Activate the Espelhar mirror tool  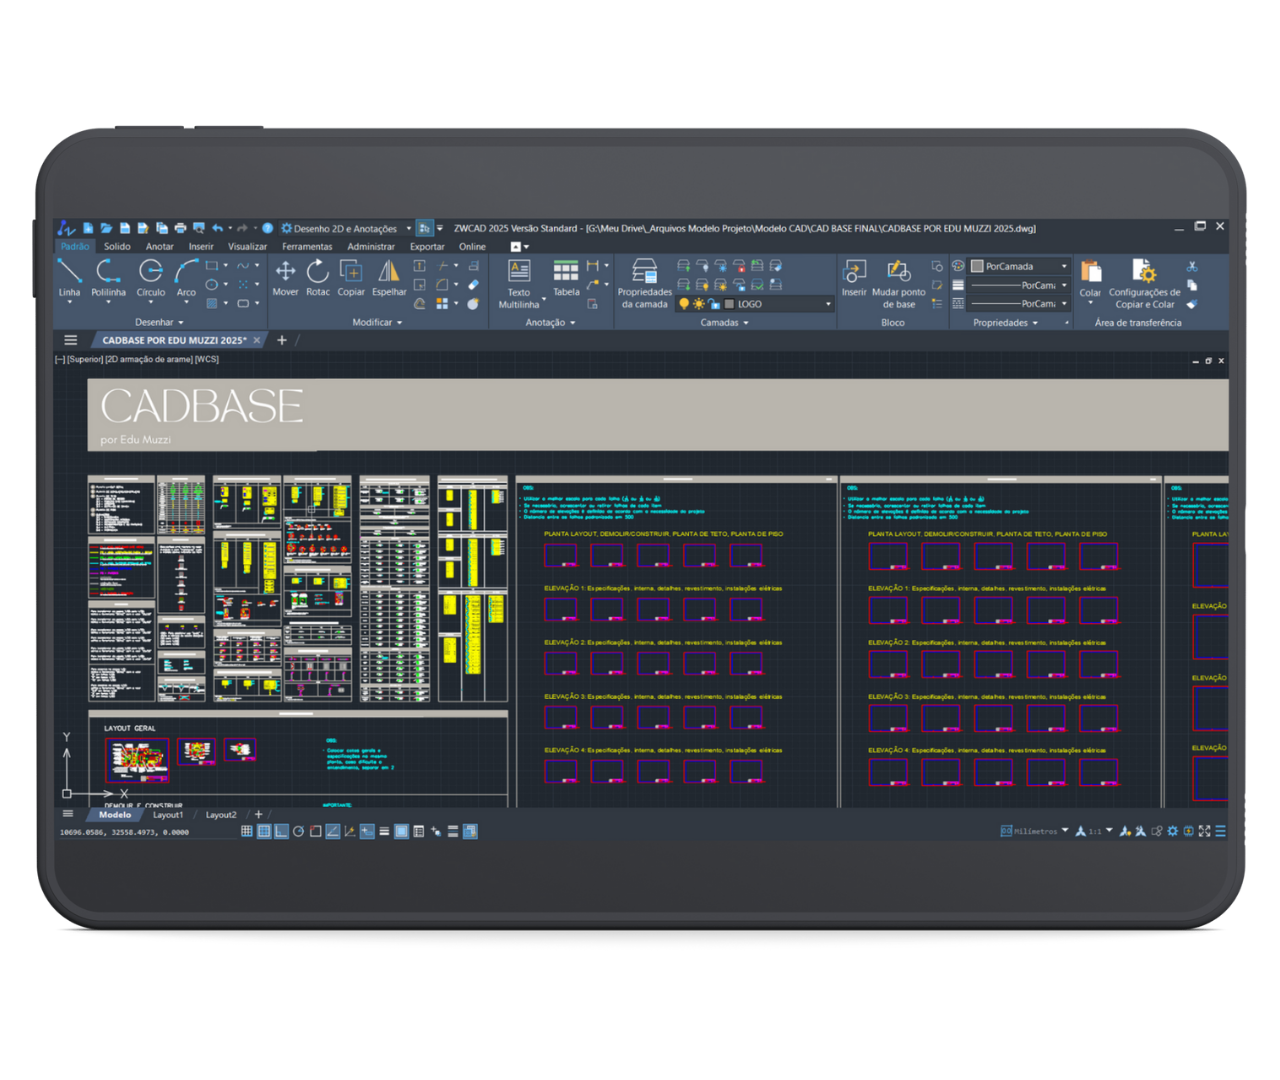coord(389,278)
